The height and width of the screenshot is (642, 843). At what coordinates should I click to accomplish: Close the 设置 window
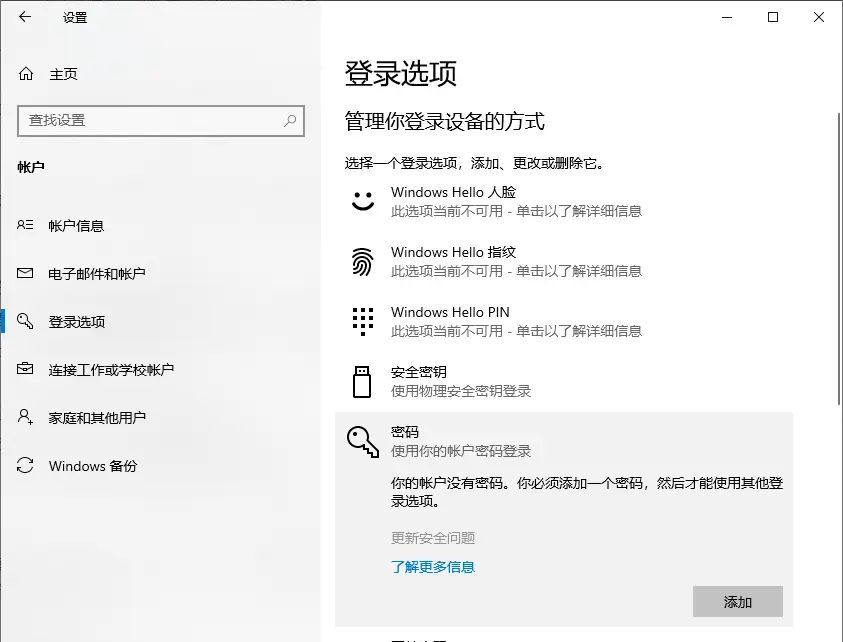point(819,17)
